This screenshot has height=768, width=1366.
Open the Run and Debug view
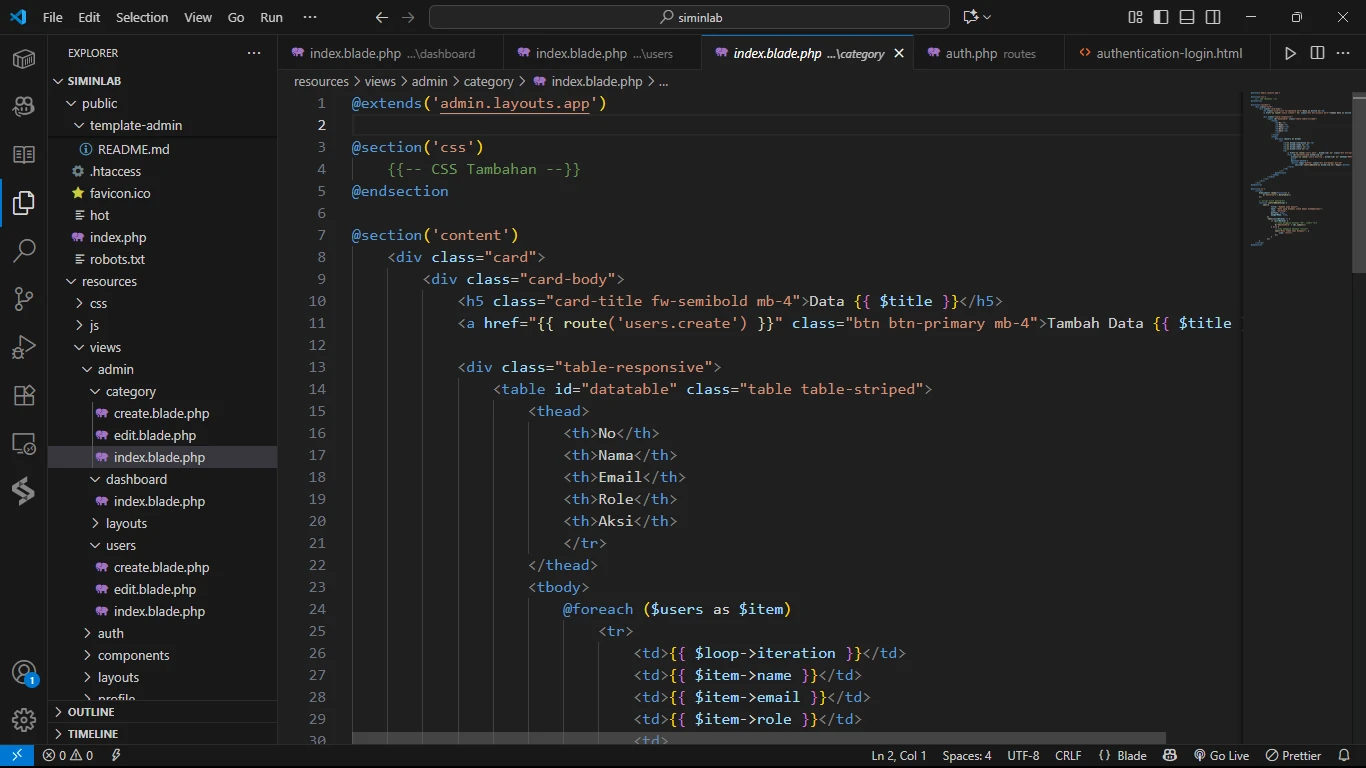pos(24,347)
